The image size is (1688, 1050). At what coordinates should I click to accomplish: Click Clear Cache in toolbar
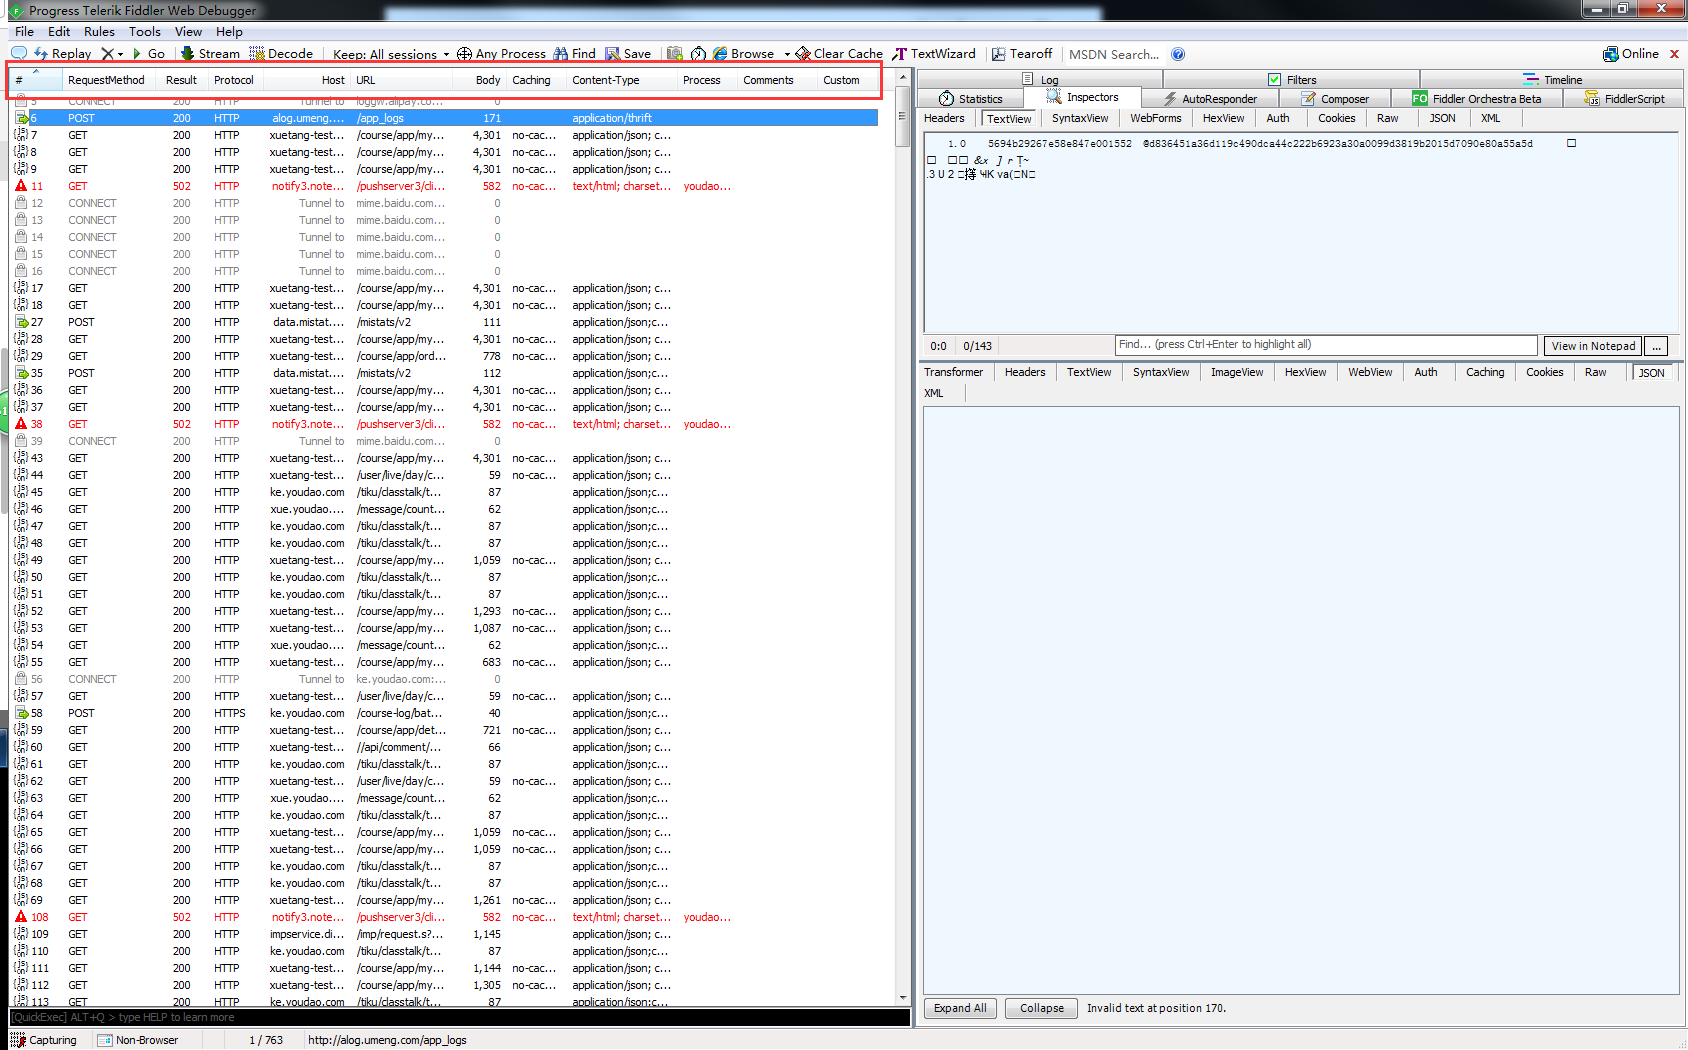[x=839, y=54]
